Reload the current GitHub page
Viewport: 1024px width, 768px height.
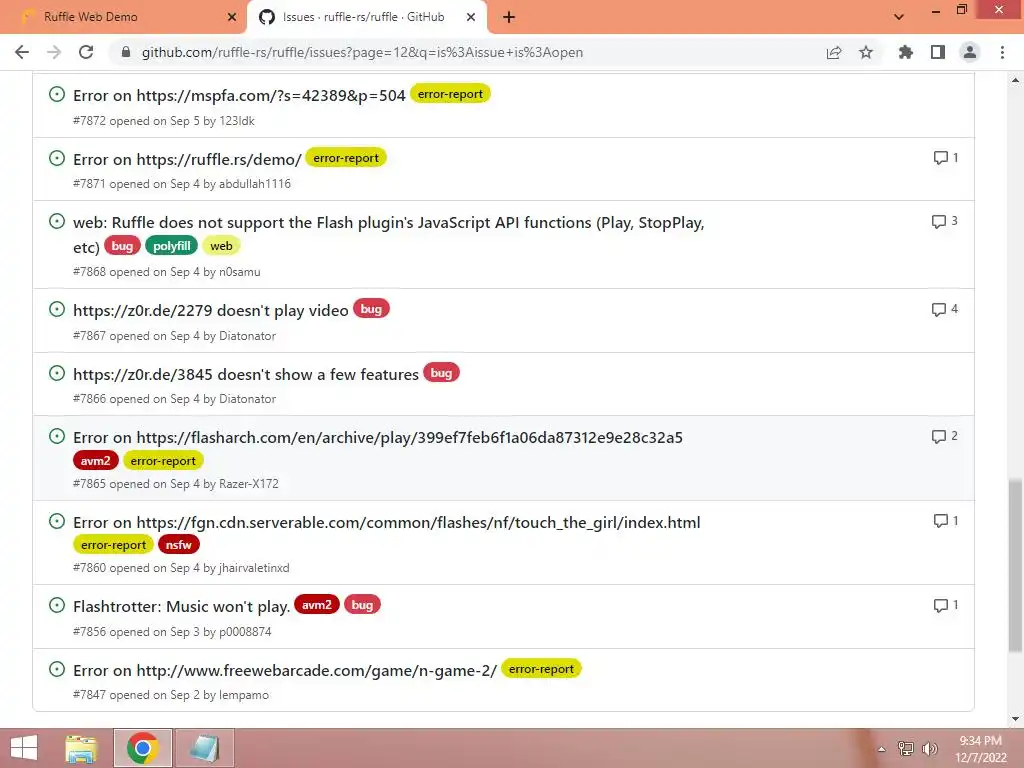(x=86, y=52)
